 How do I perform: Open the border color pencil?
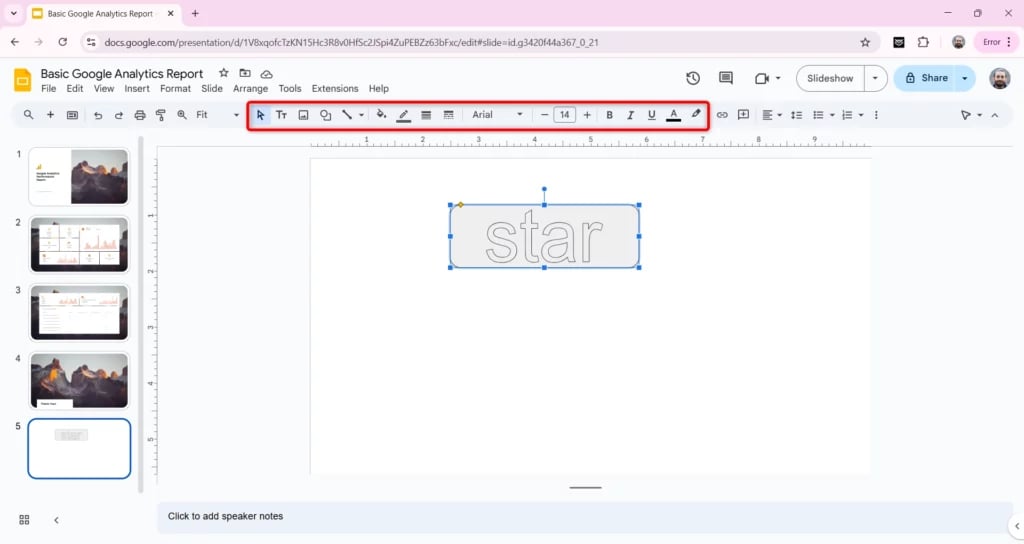point(404,115)
